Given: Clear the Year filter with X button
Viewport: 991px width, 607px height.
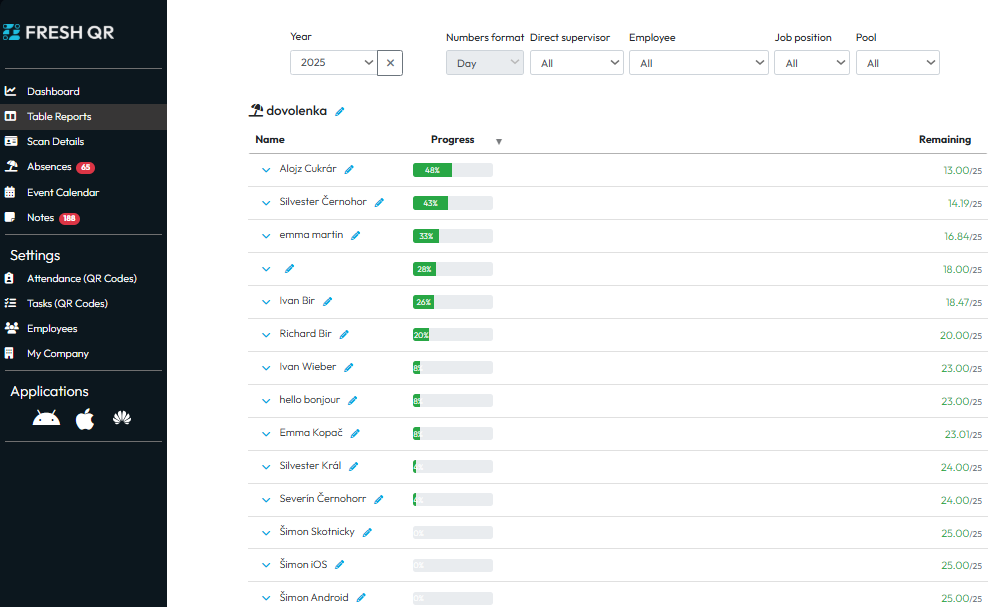Looking at the screenshot, I should point(390,63).
